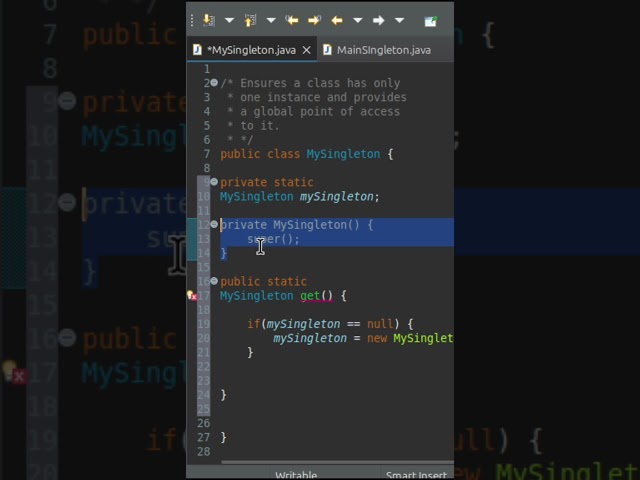Click the error quick-fix marker on line 17

pyautogui.click(x=192, y=296)
